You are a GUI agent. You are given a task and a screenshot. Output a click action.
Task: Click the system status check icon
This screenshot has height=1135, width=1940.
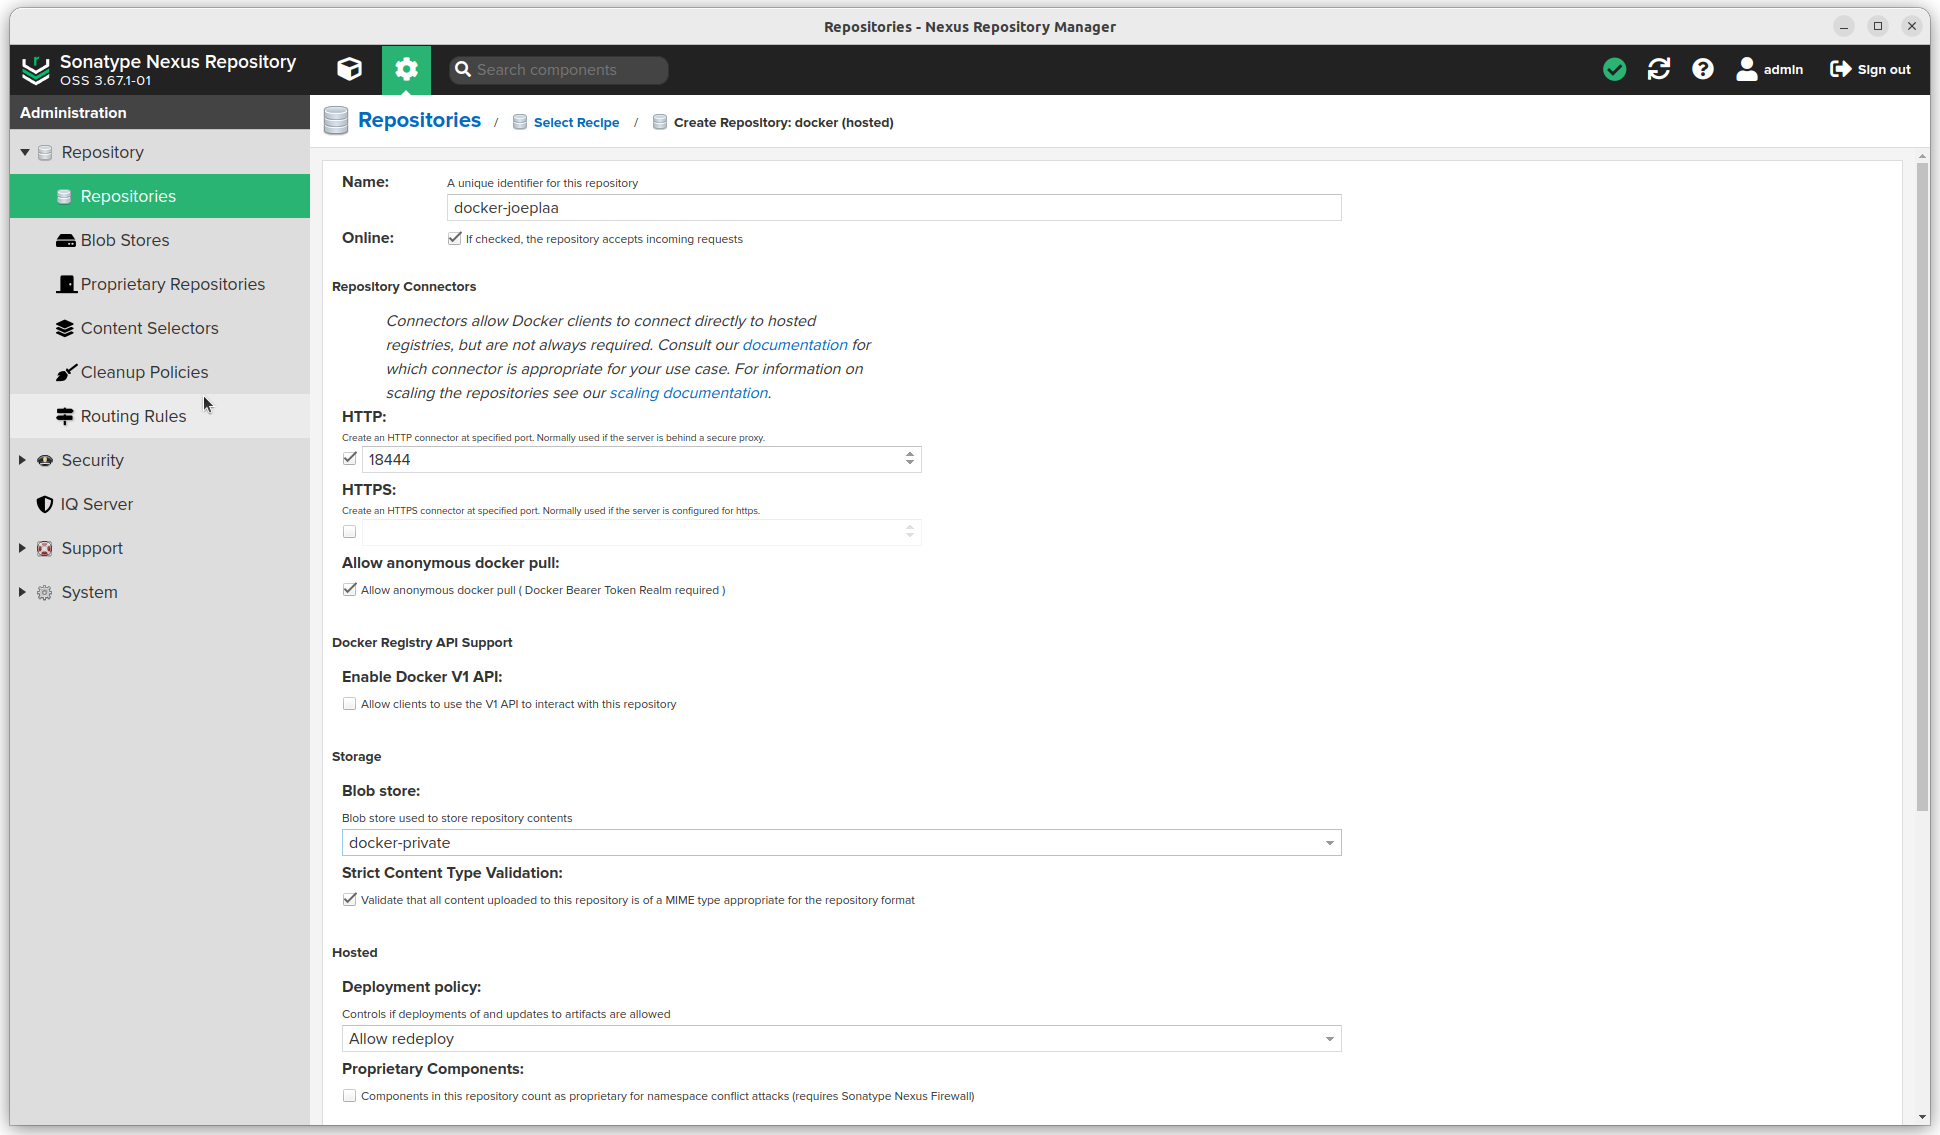tap(1614, 69)
